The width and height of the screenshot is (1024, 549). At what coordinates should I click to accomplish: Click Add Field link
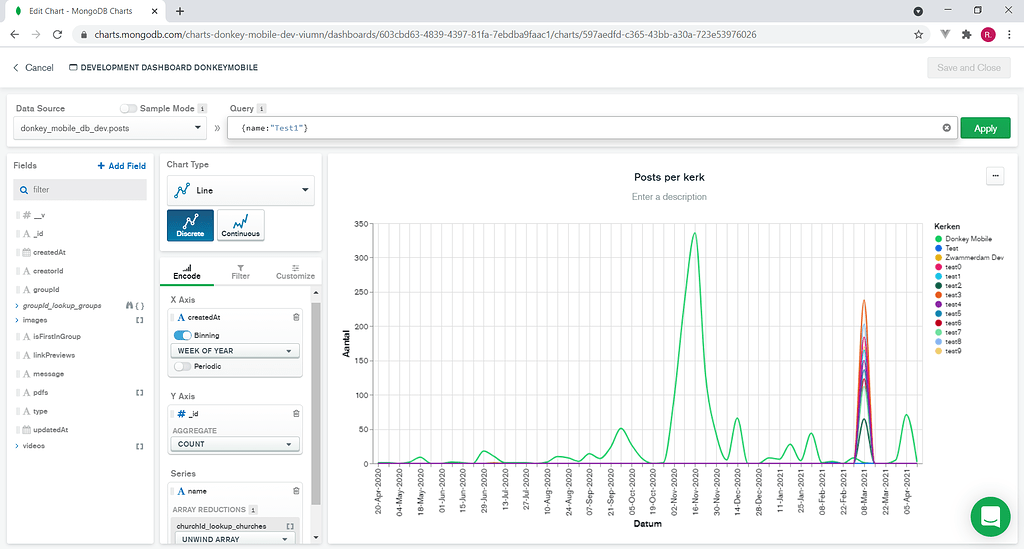(x=121, y=166)
